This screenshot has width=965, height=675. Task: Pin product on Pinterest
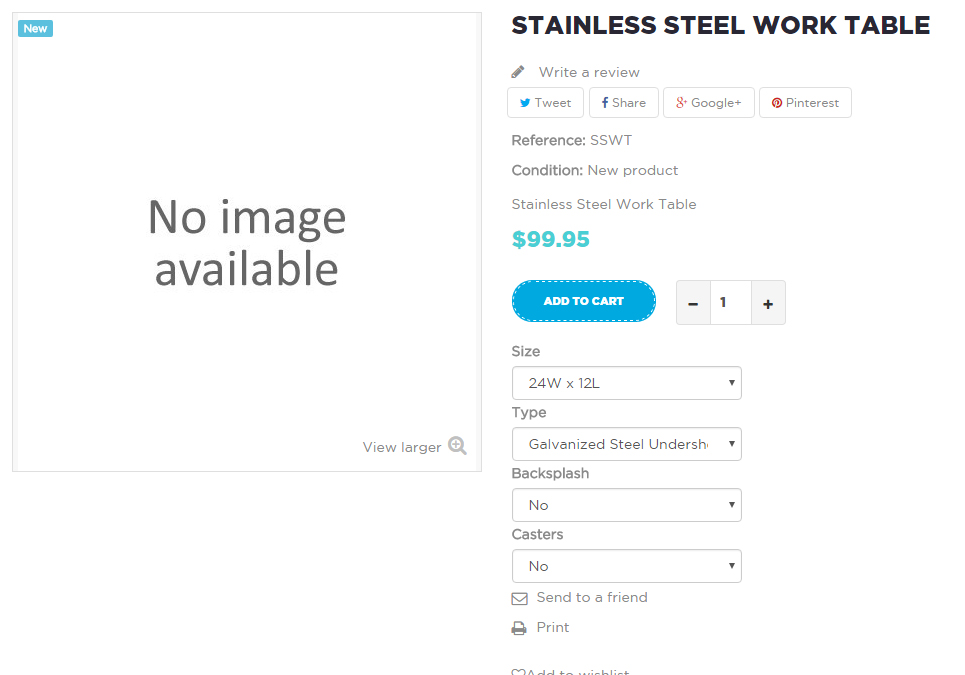tap(805, 103)
